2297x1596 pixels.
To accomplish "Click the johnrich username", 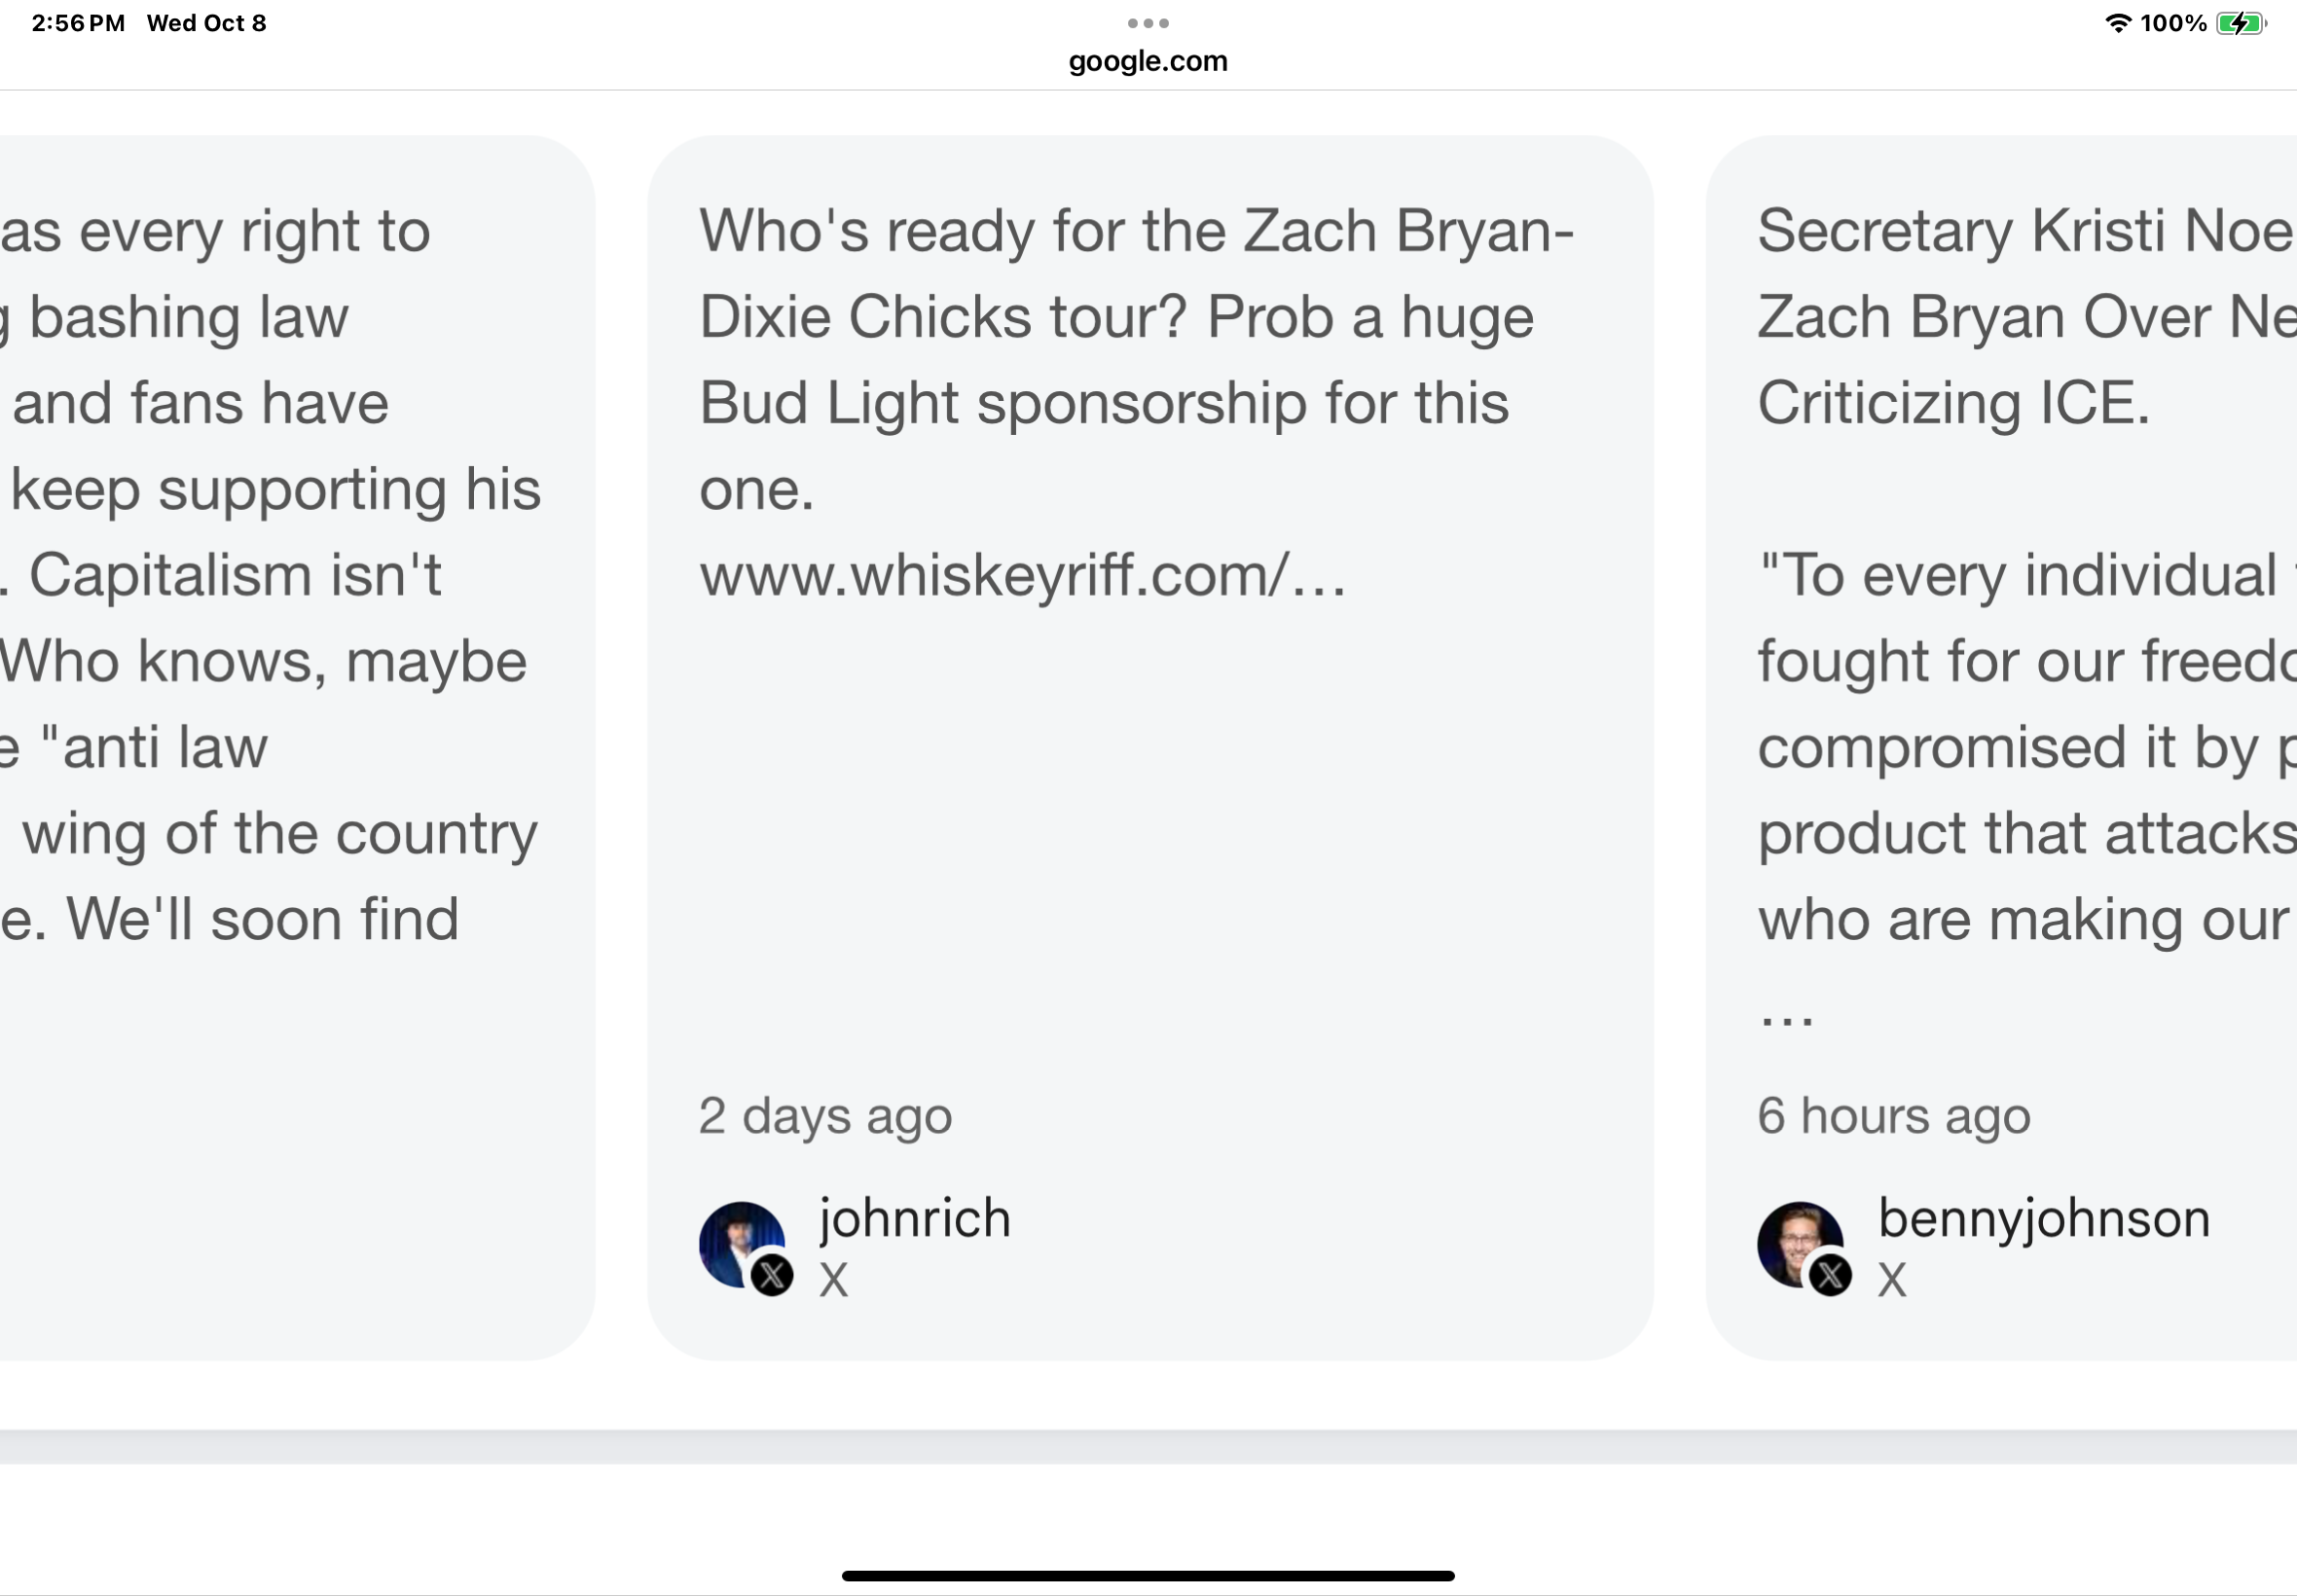I will tap(915, 1218).
